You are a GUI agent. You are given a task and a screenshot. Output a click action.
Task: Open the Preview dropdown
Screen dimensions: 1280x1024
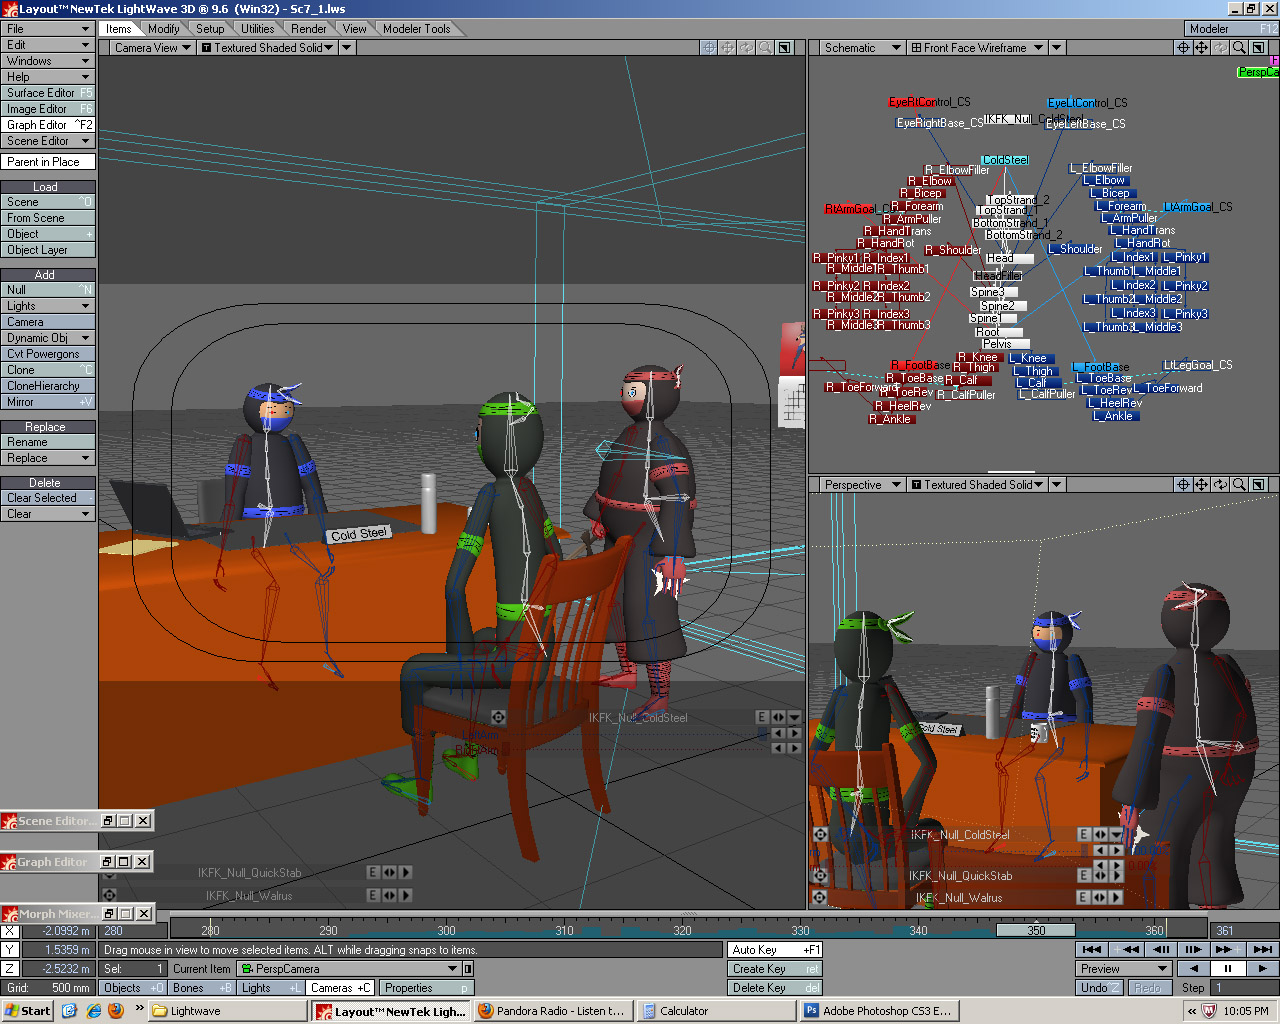[1124, 968]
